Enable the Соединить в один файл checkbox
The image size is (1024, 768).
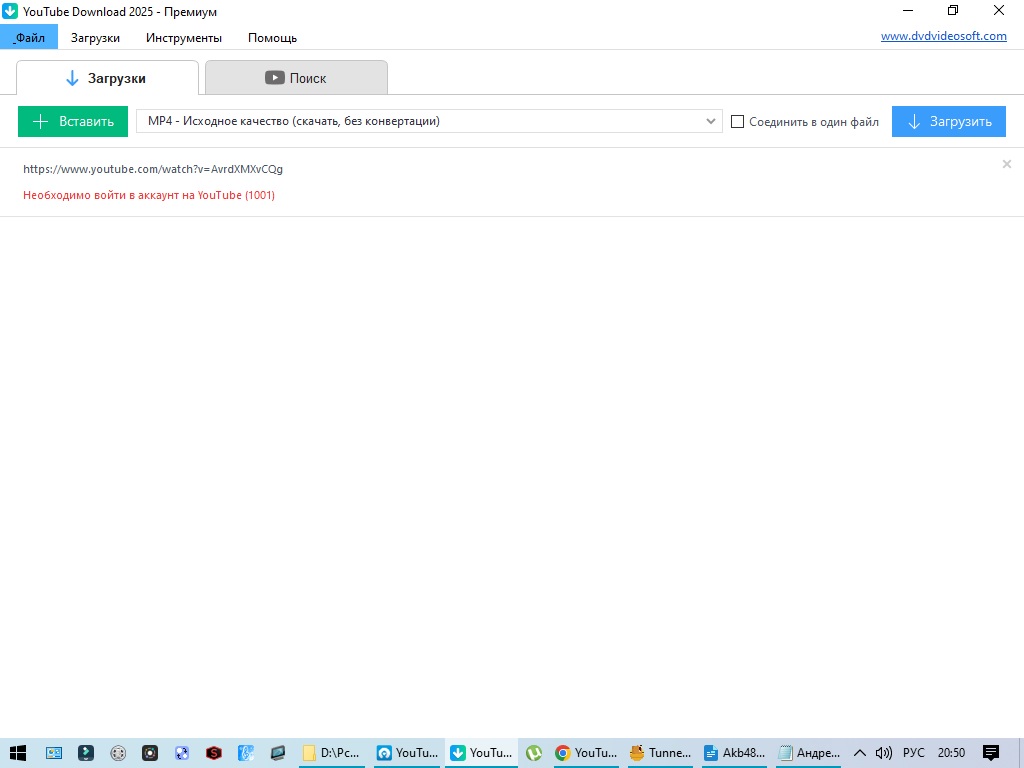(x=737, y=121)
